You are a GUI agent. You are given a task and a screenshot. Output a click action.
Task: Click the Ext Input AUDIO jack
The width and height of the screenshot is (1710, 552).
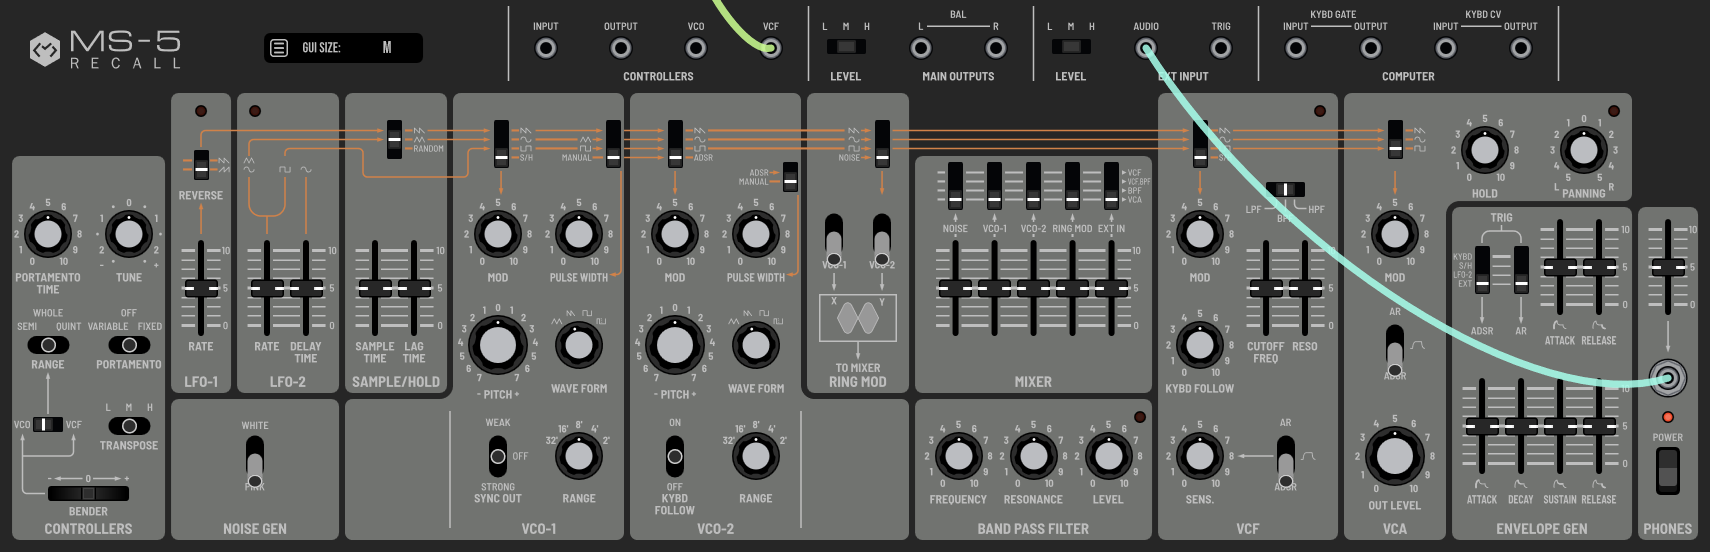point(1146,48)
